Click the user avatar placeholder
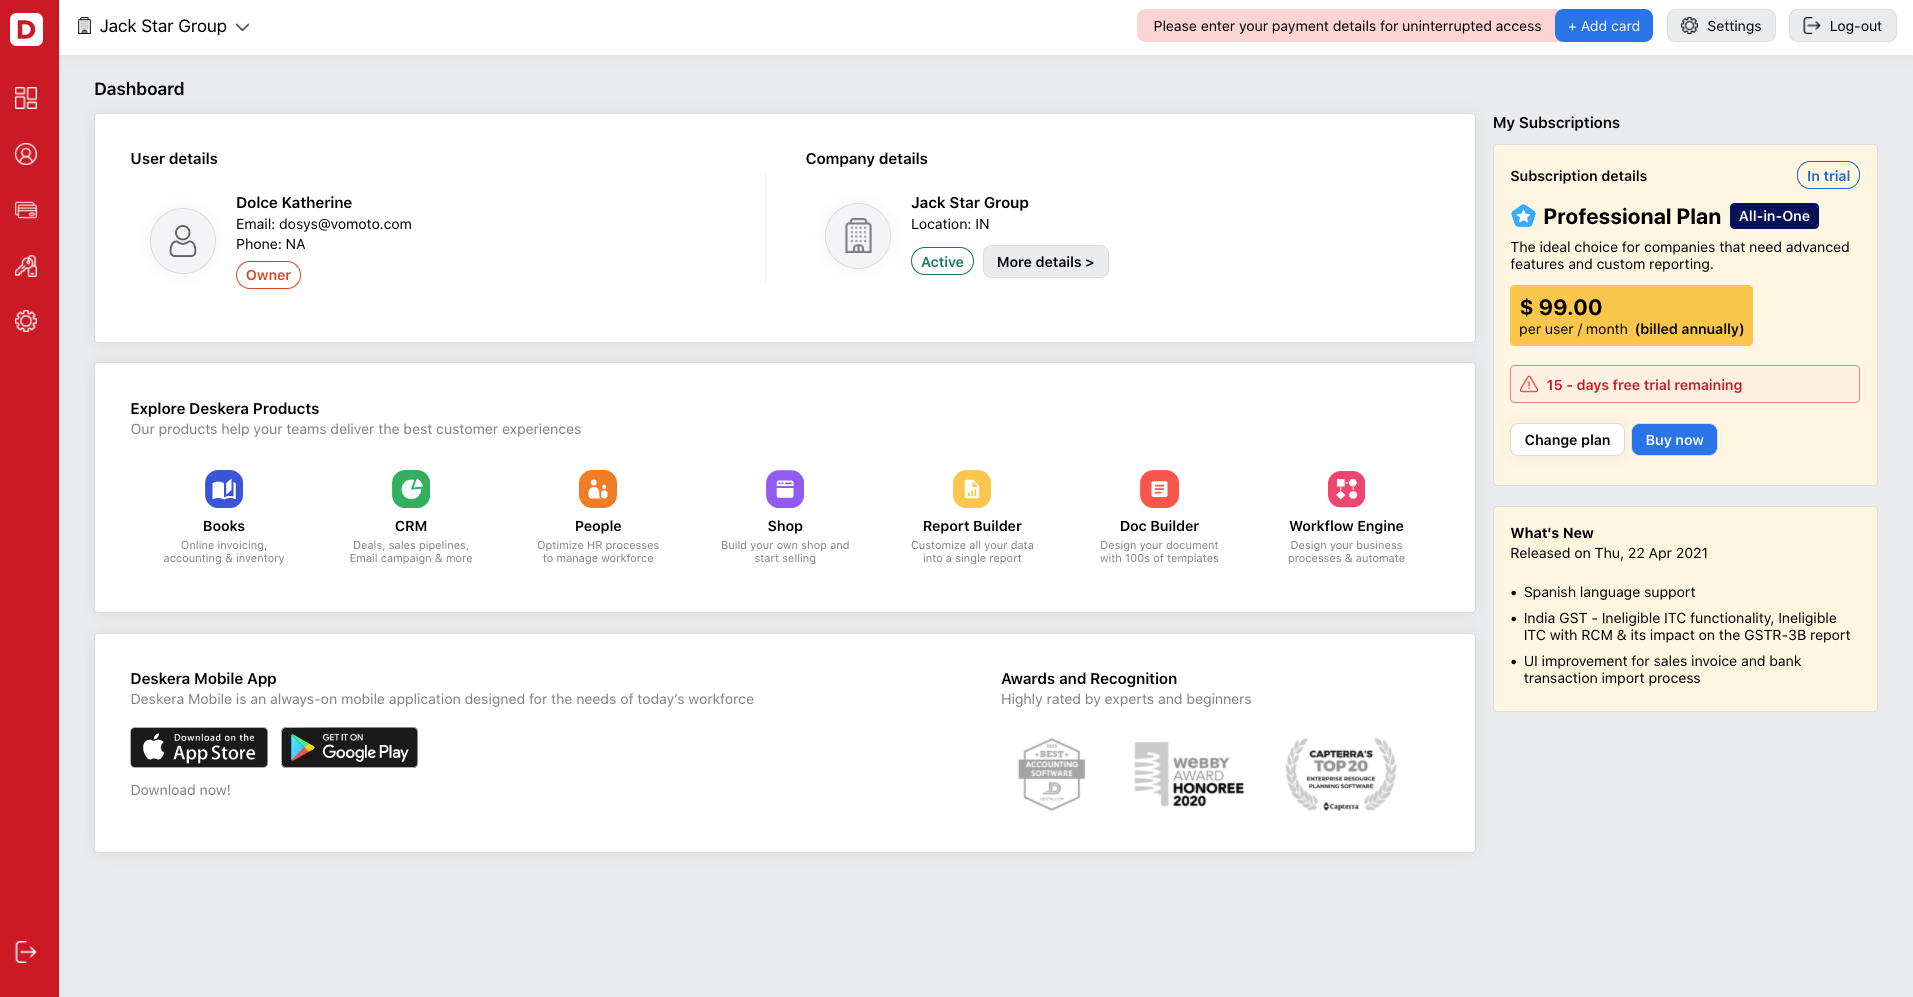The width and height of the screenshot is (1913, 997). click(x=183, y=241)
